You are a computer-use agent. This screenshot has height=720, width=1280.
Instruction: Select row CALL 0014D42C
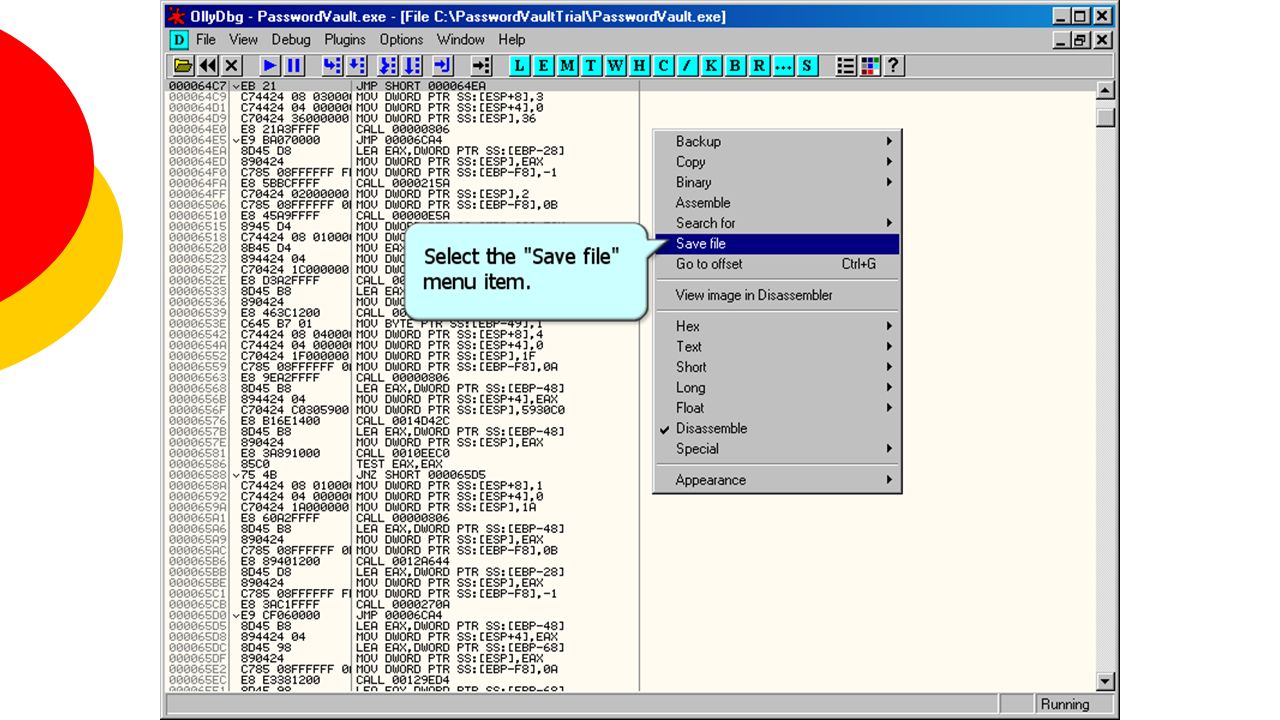pos(403,421)
